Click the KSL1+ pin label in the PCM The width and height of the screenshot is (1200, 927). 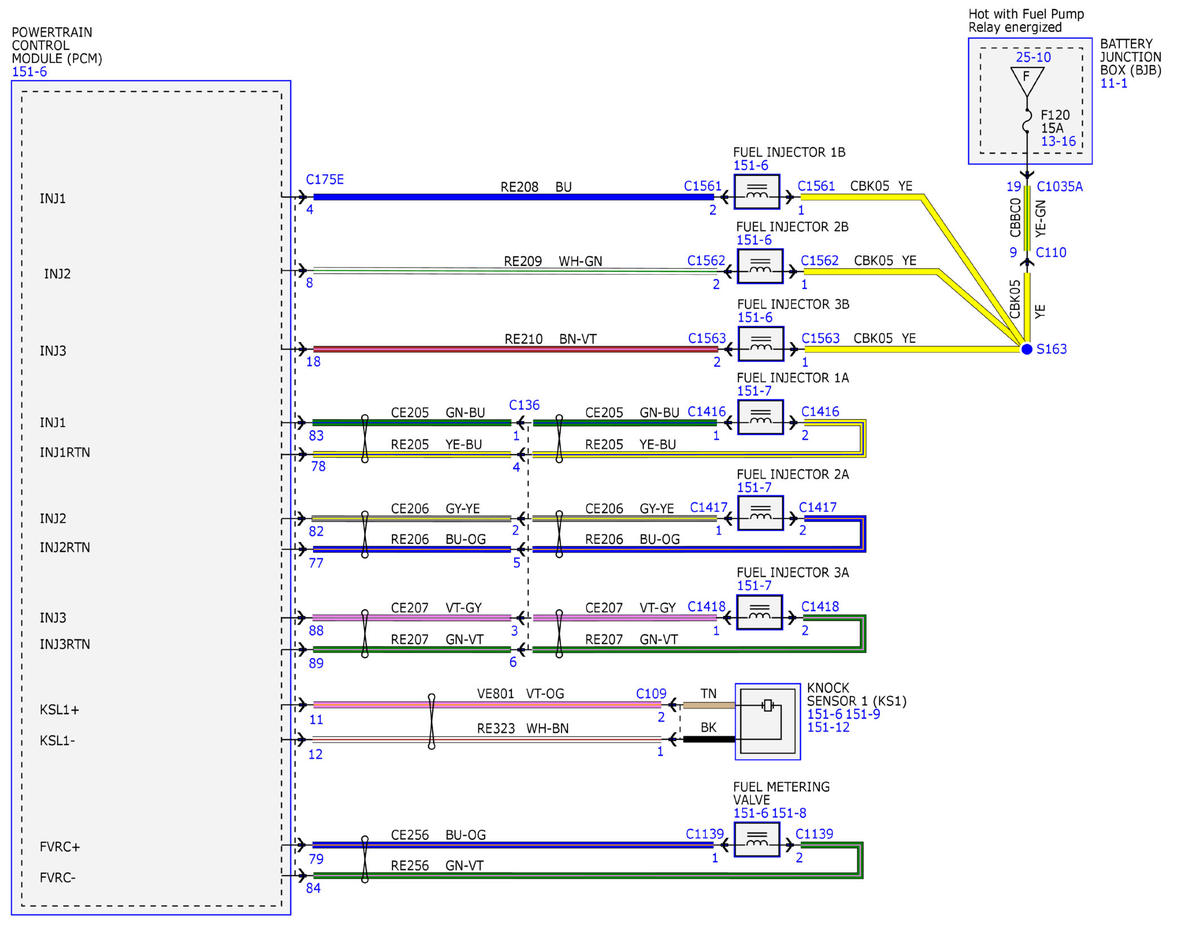(59, 709)
